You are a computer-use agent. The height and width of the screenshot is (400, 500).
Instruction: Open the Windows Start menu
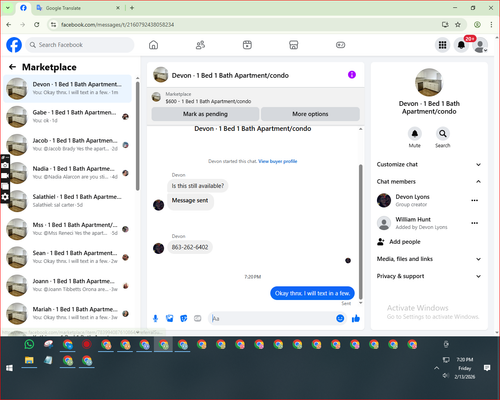pos(9,368)
